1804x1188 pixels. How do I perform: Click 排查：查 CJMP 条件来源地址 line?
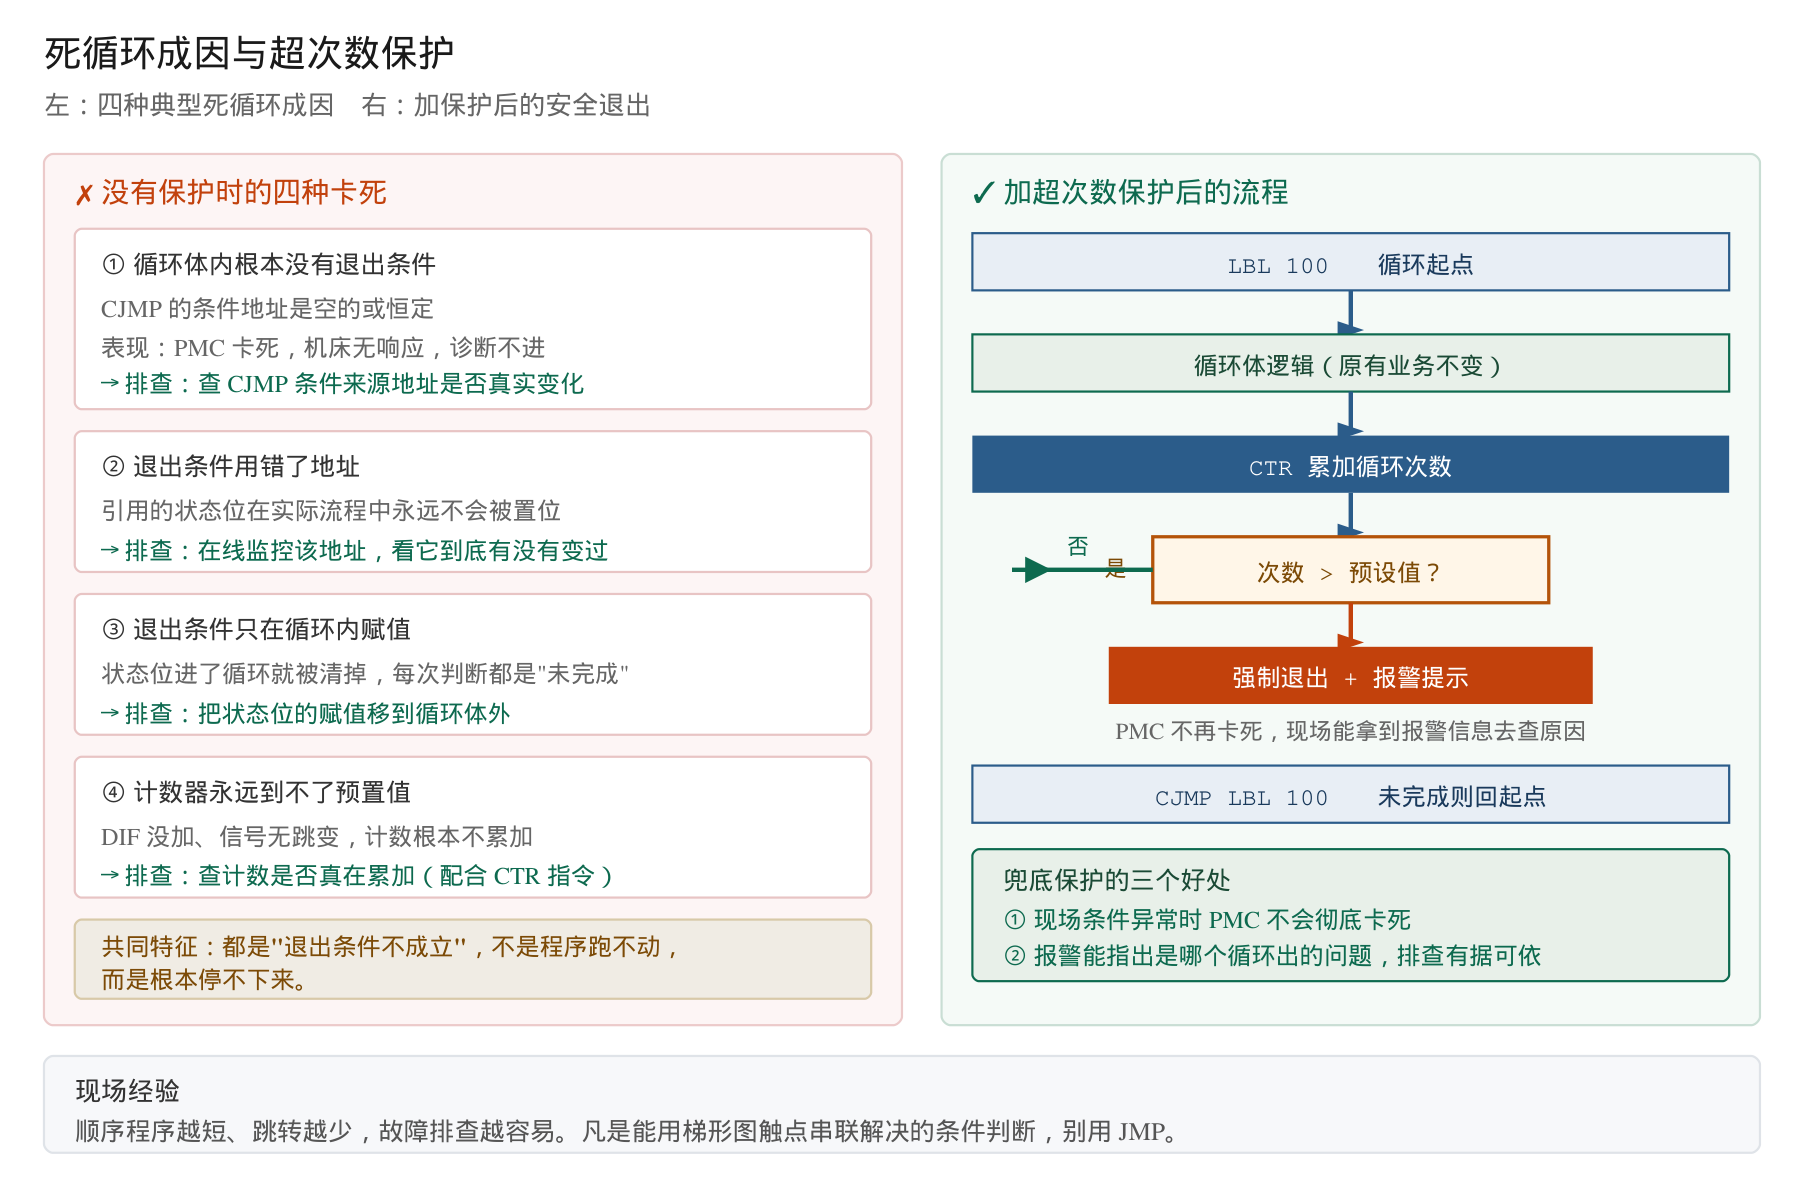[342, 383]
